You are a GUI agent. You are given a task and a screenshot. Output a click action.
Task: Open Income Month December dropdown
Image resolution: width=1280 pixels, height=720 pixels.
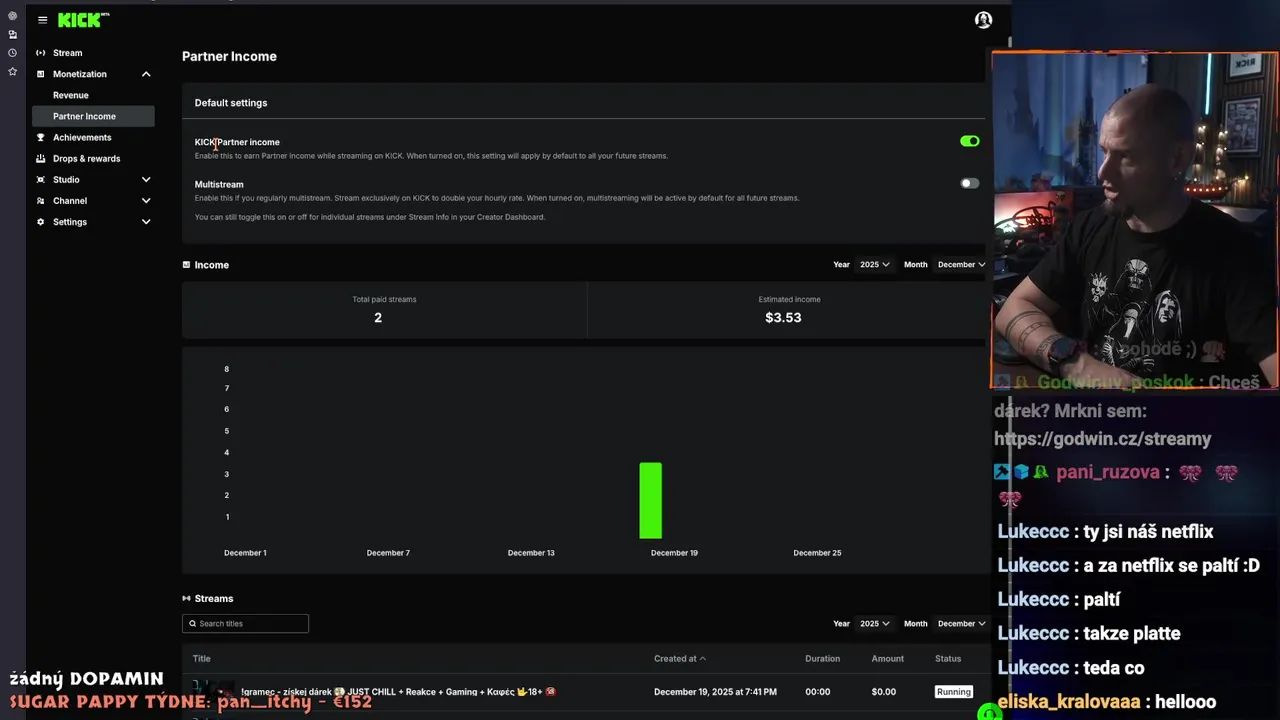[961, 265]
